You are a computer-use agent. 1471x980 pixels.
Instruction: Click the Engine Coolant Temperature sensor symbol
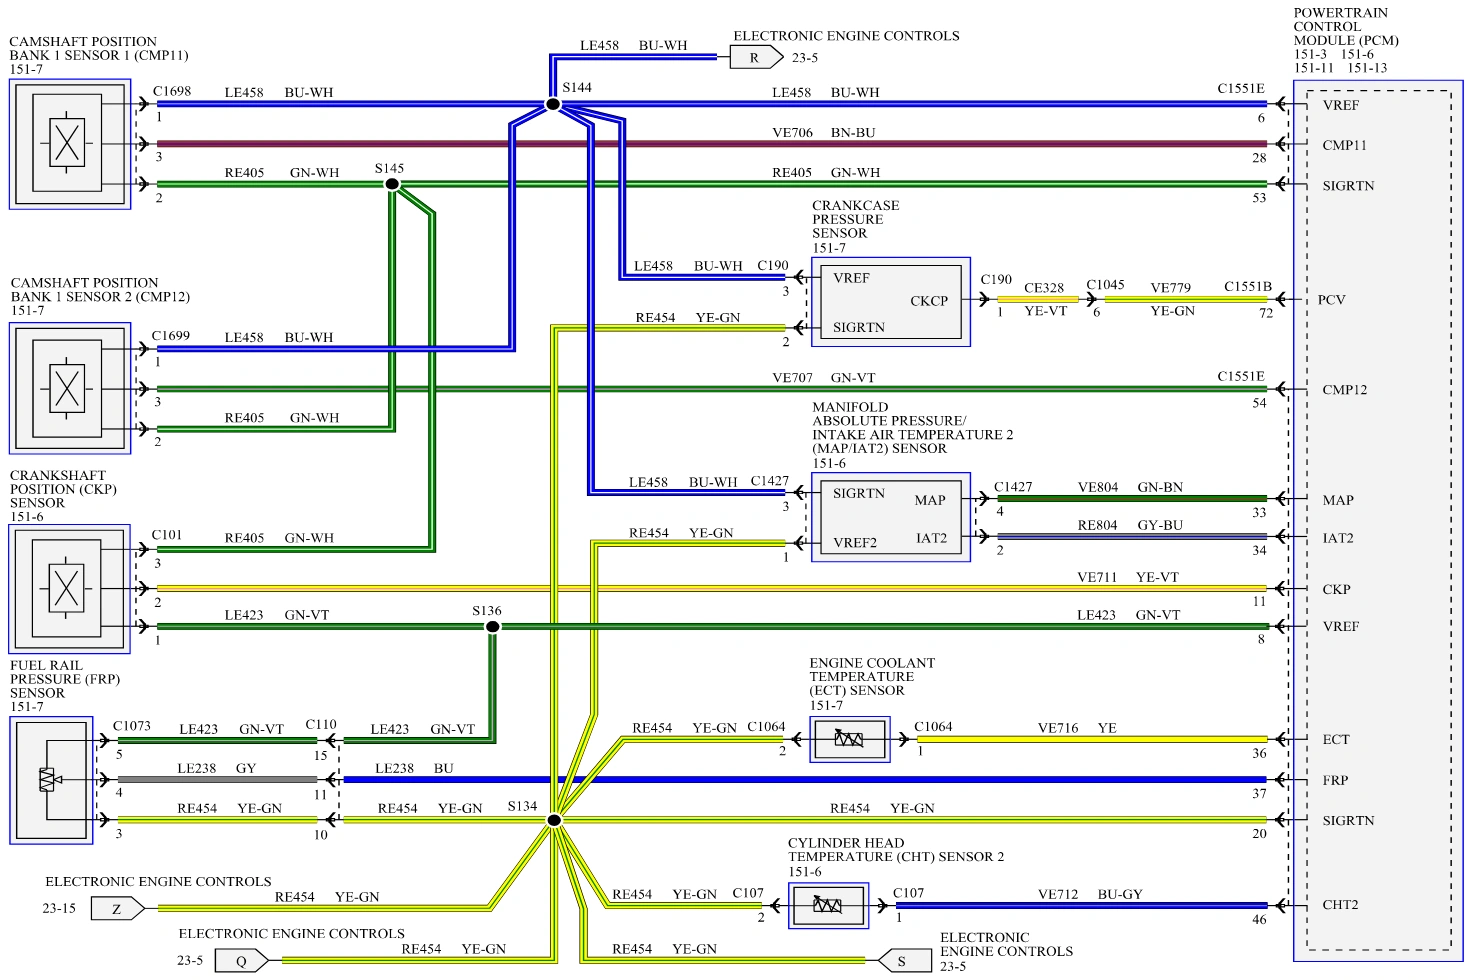849,740
